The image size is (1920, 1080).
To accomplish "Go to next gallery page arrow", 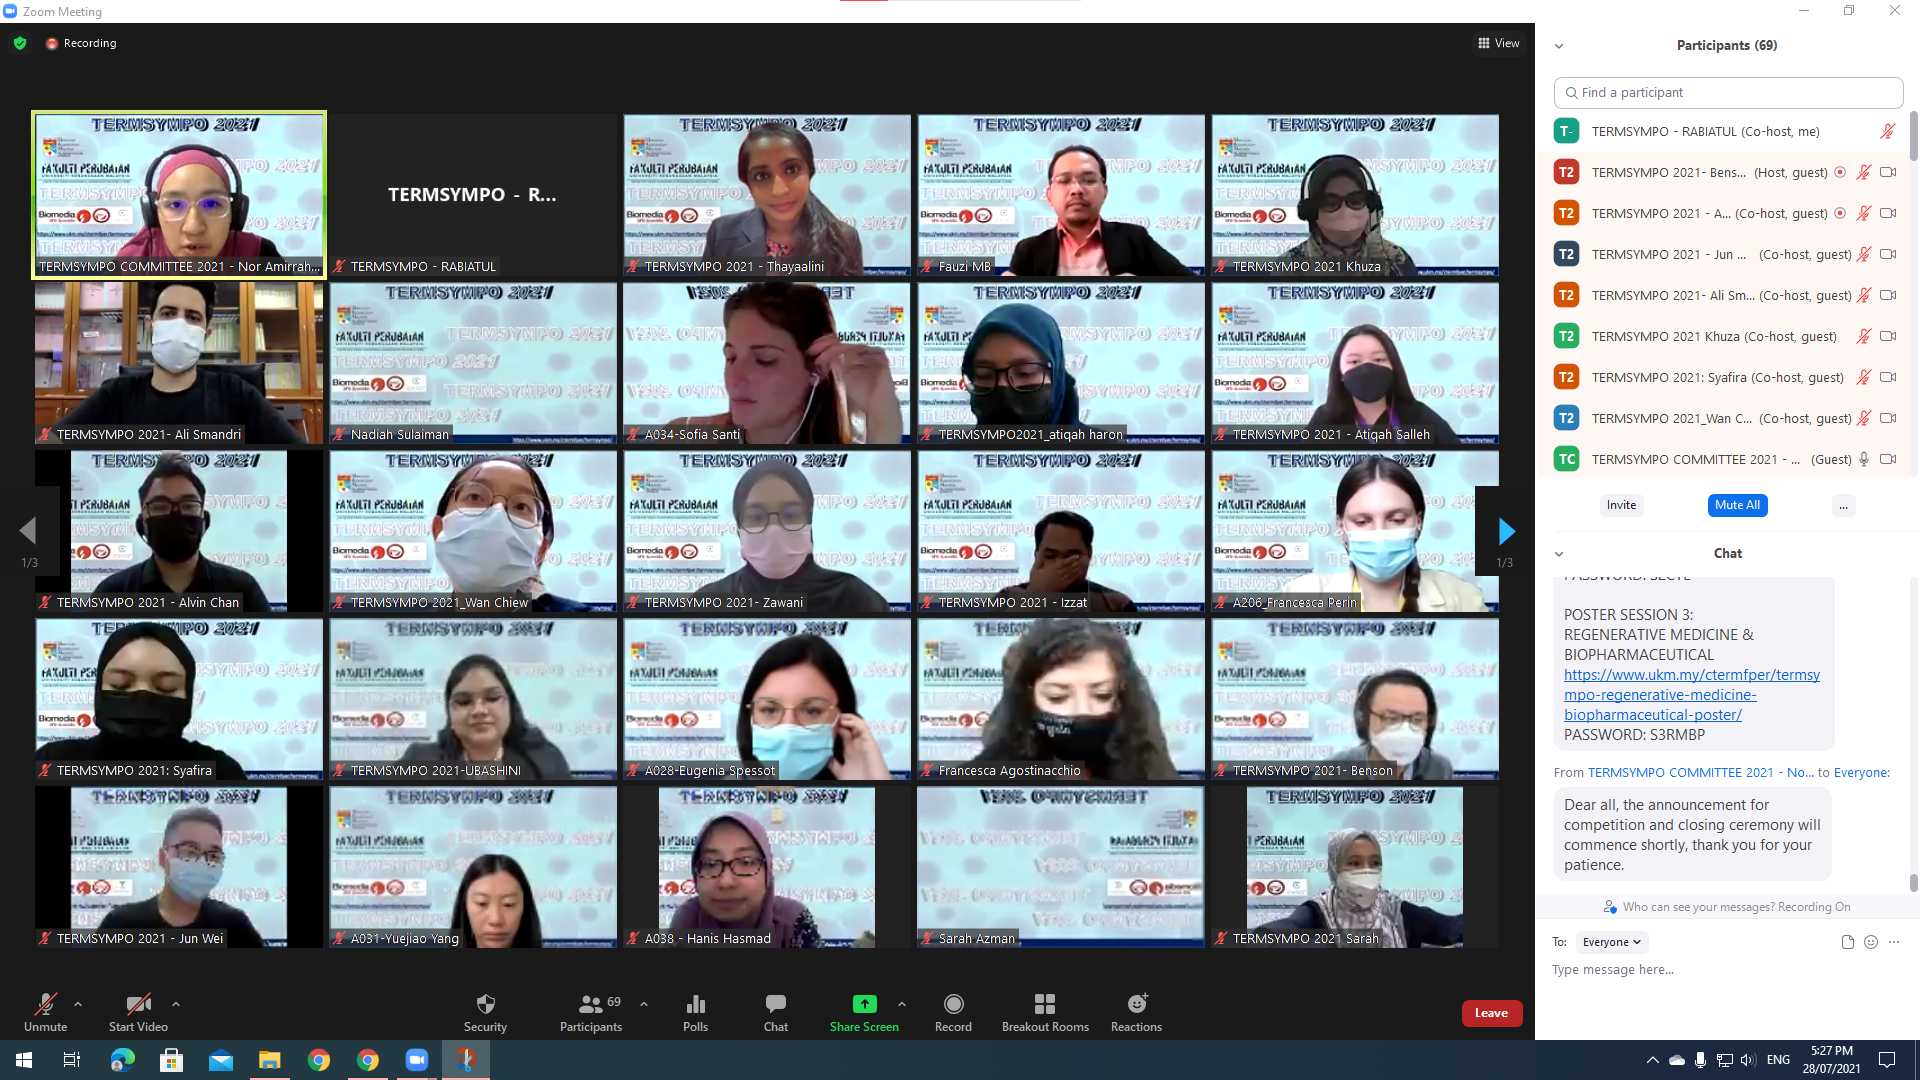I will pos(1506,531).
